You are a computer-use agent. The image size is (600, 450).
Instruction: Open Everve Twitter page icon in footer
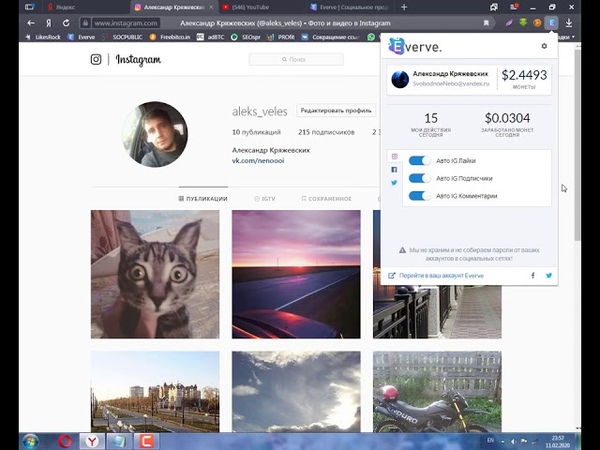549,276
